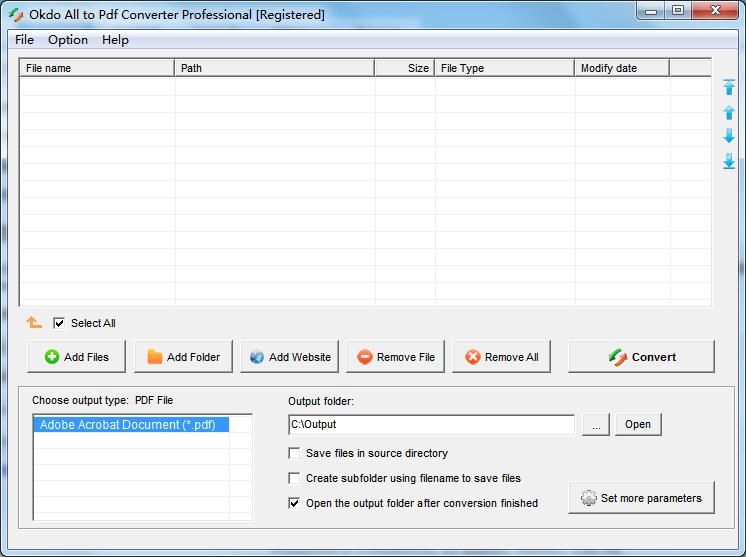746x557 pixels.
Task: Open the Help menu
Action: [x=115, y=39]
